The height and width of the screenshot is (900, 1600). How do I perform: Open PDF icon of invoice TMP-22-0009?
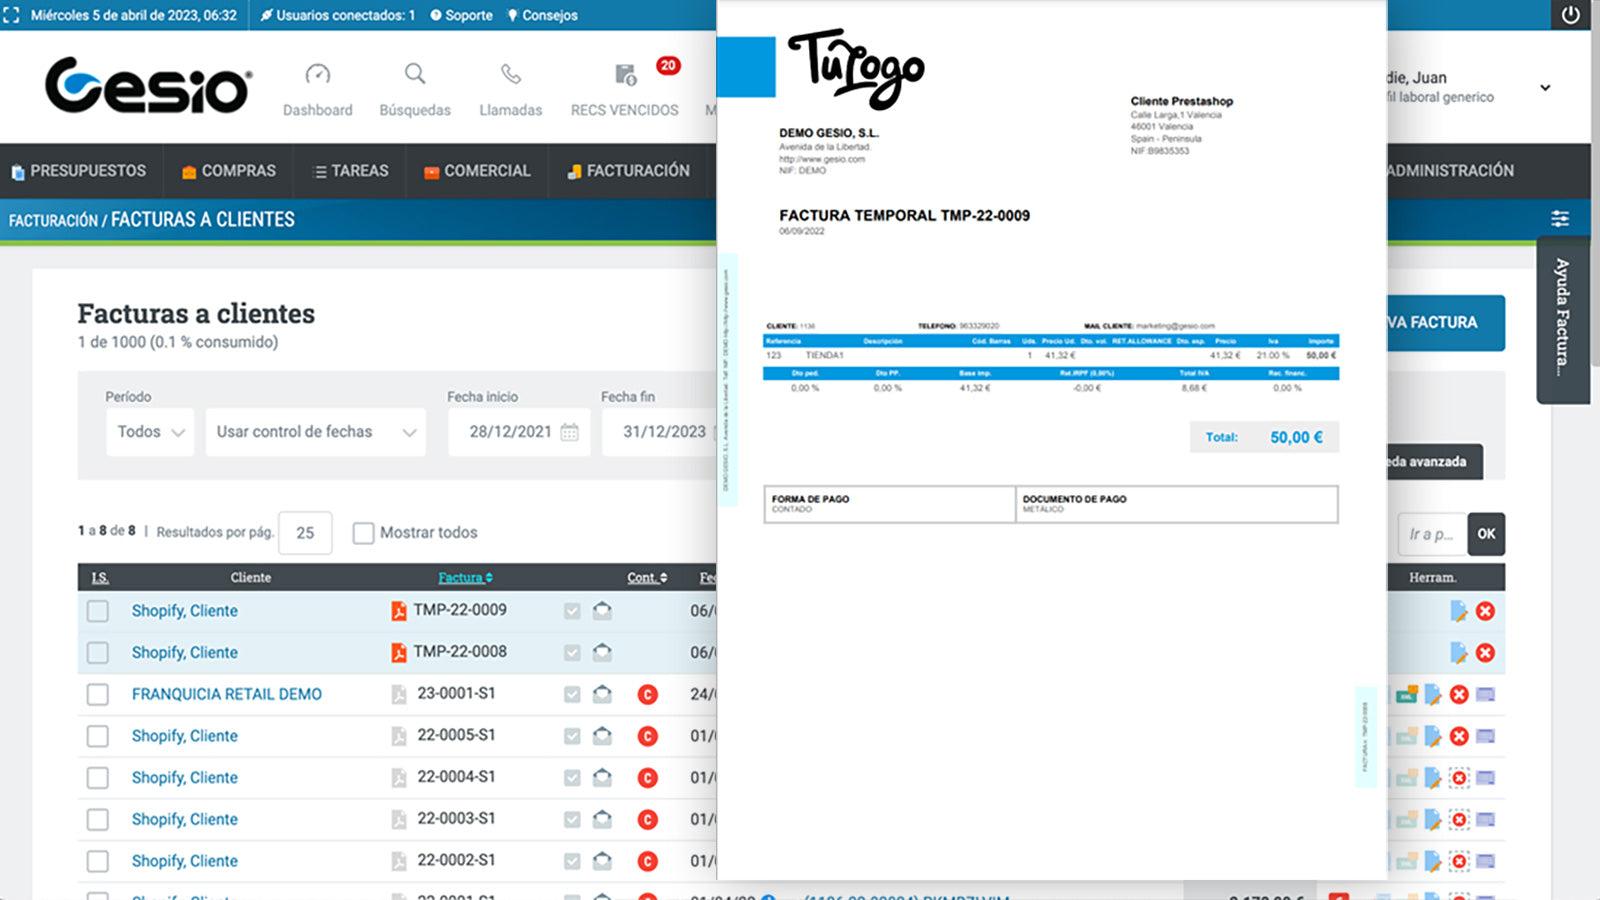tap(398, 611)
